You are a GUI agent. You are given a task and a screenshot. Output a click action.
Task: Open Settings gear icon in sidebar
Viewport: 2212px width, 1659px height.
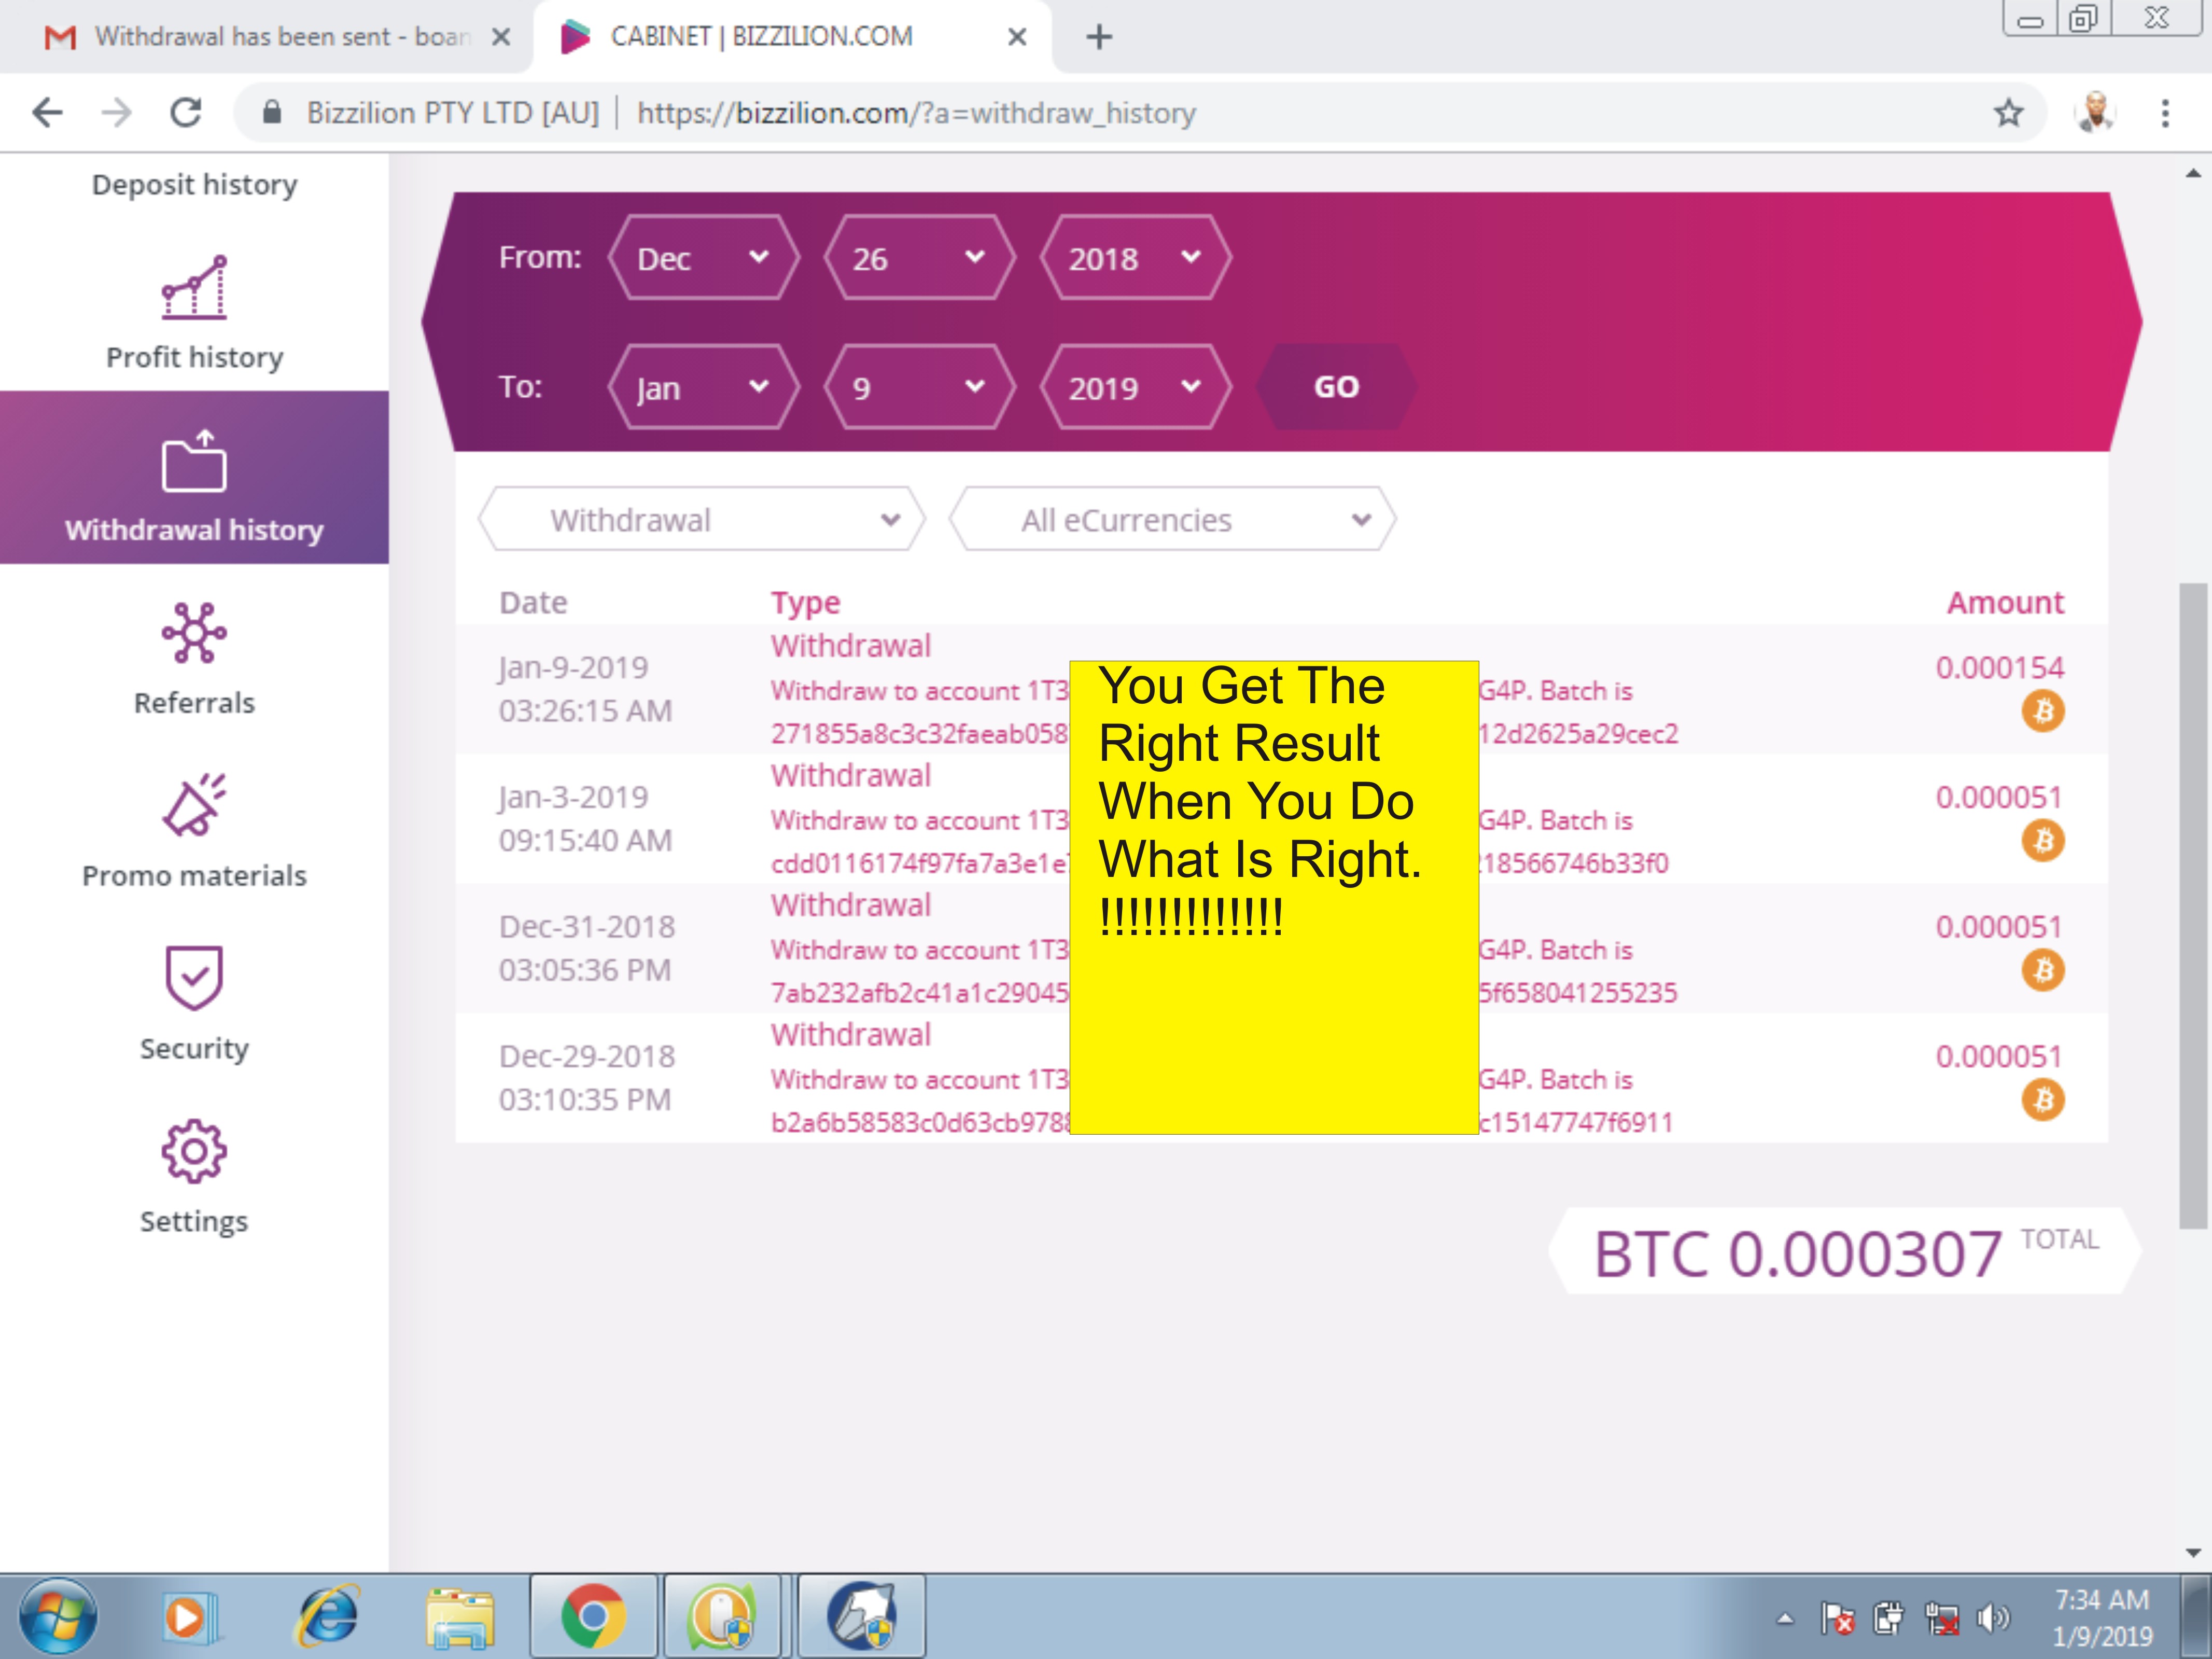[194, 1150]
